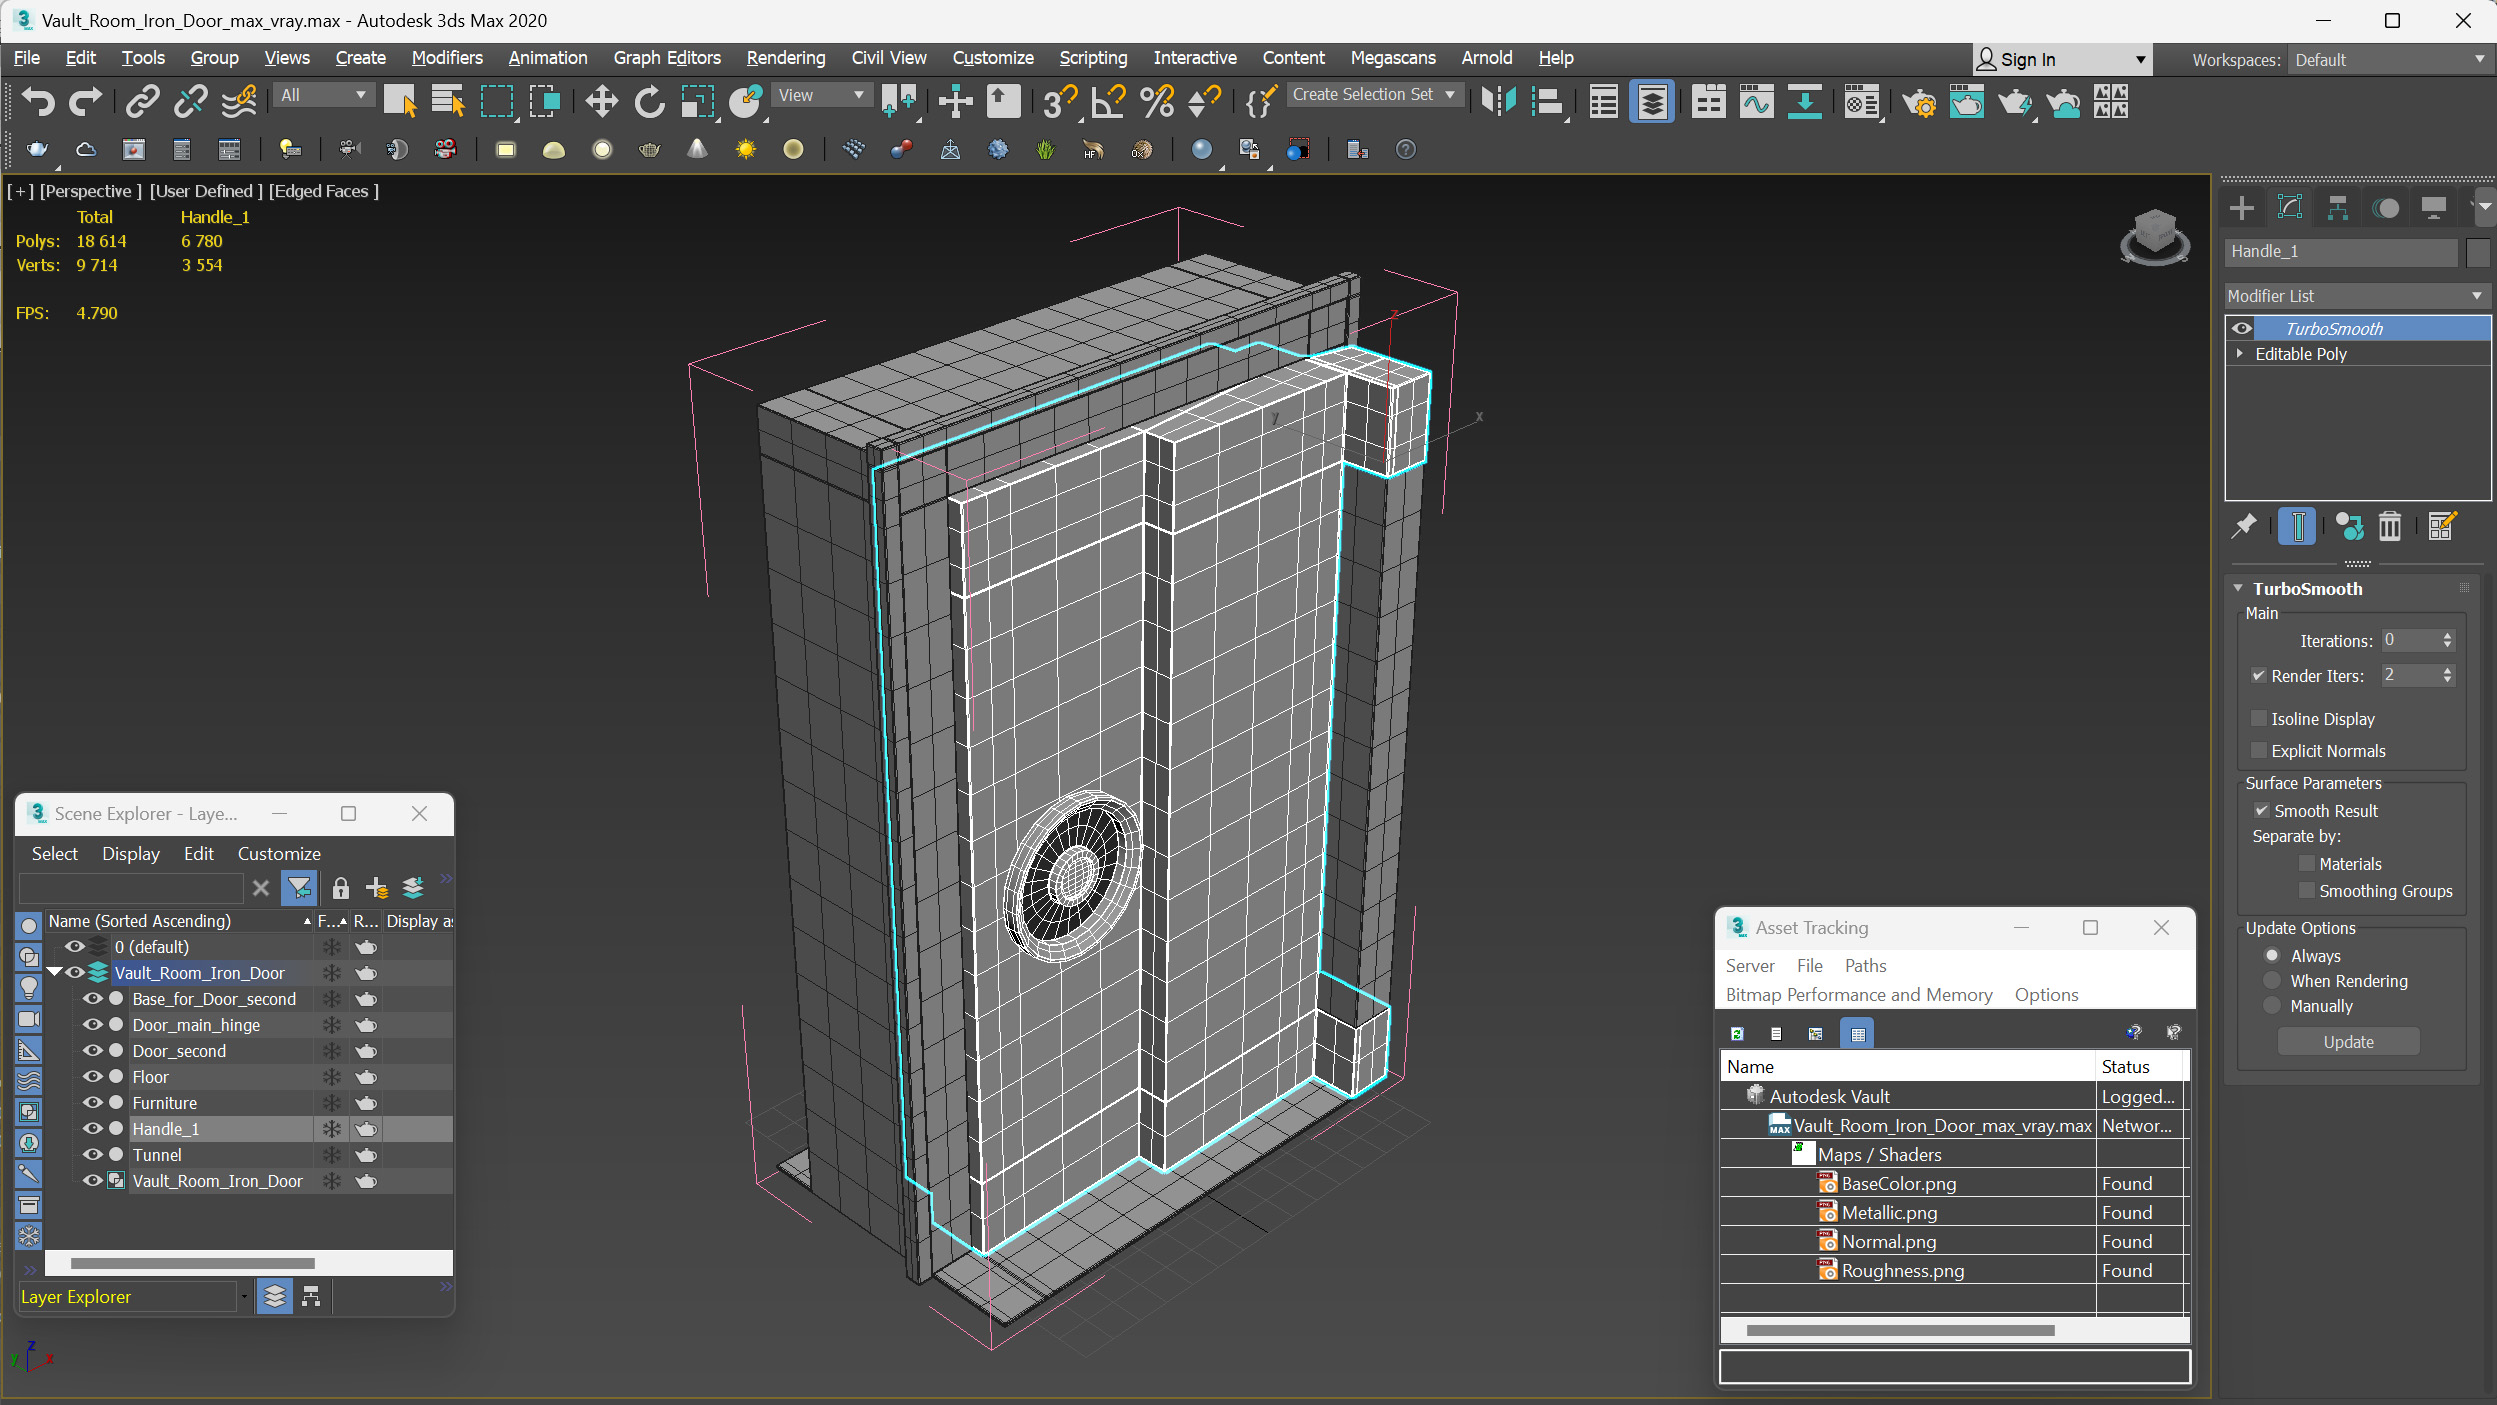Enable Smooth Result checkbox
Screen dimensions: 2497x1405
pyautogui.click(x=2262, y=810)
